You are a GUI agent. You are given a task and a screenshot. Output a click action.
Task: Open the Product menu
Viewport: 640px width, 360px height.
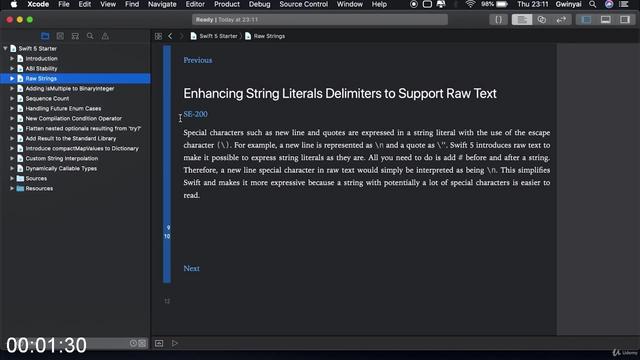click(x=227, y=4)
